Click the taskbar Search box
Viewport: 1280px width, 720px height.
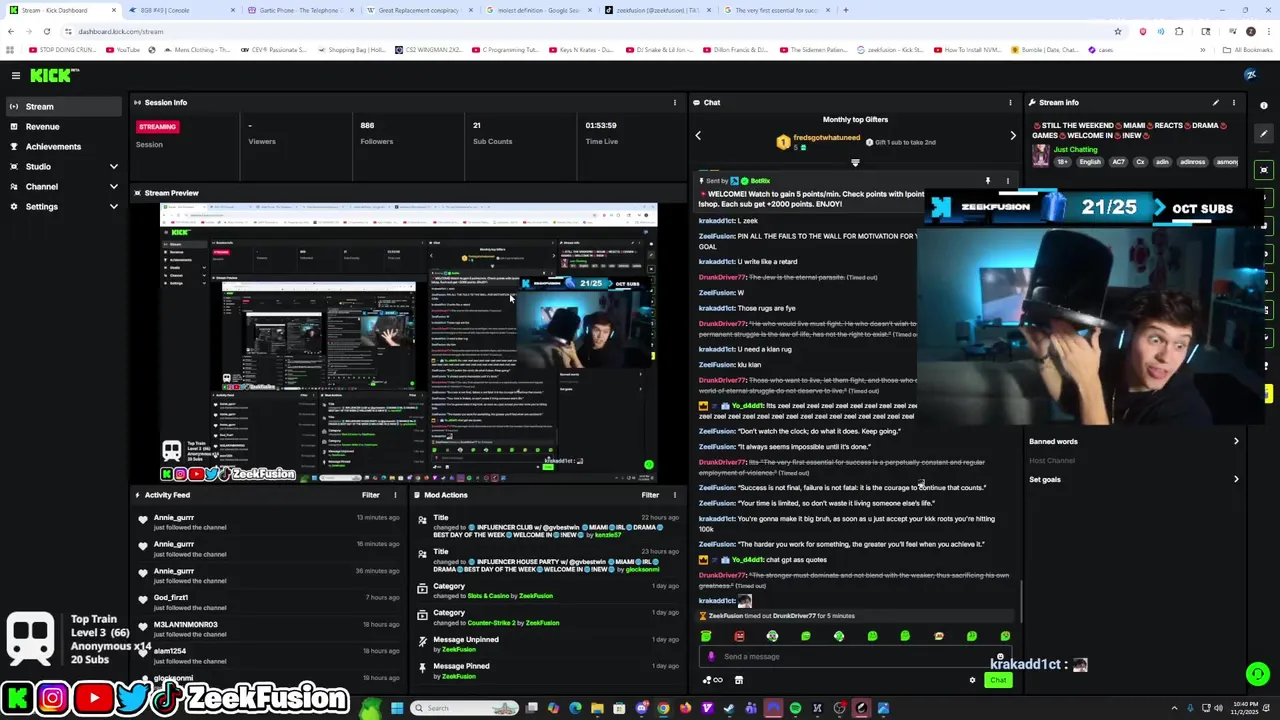[465, 708]
